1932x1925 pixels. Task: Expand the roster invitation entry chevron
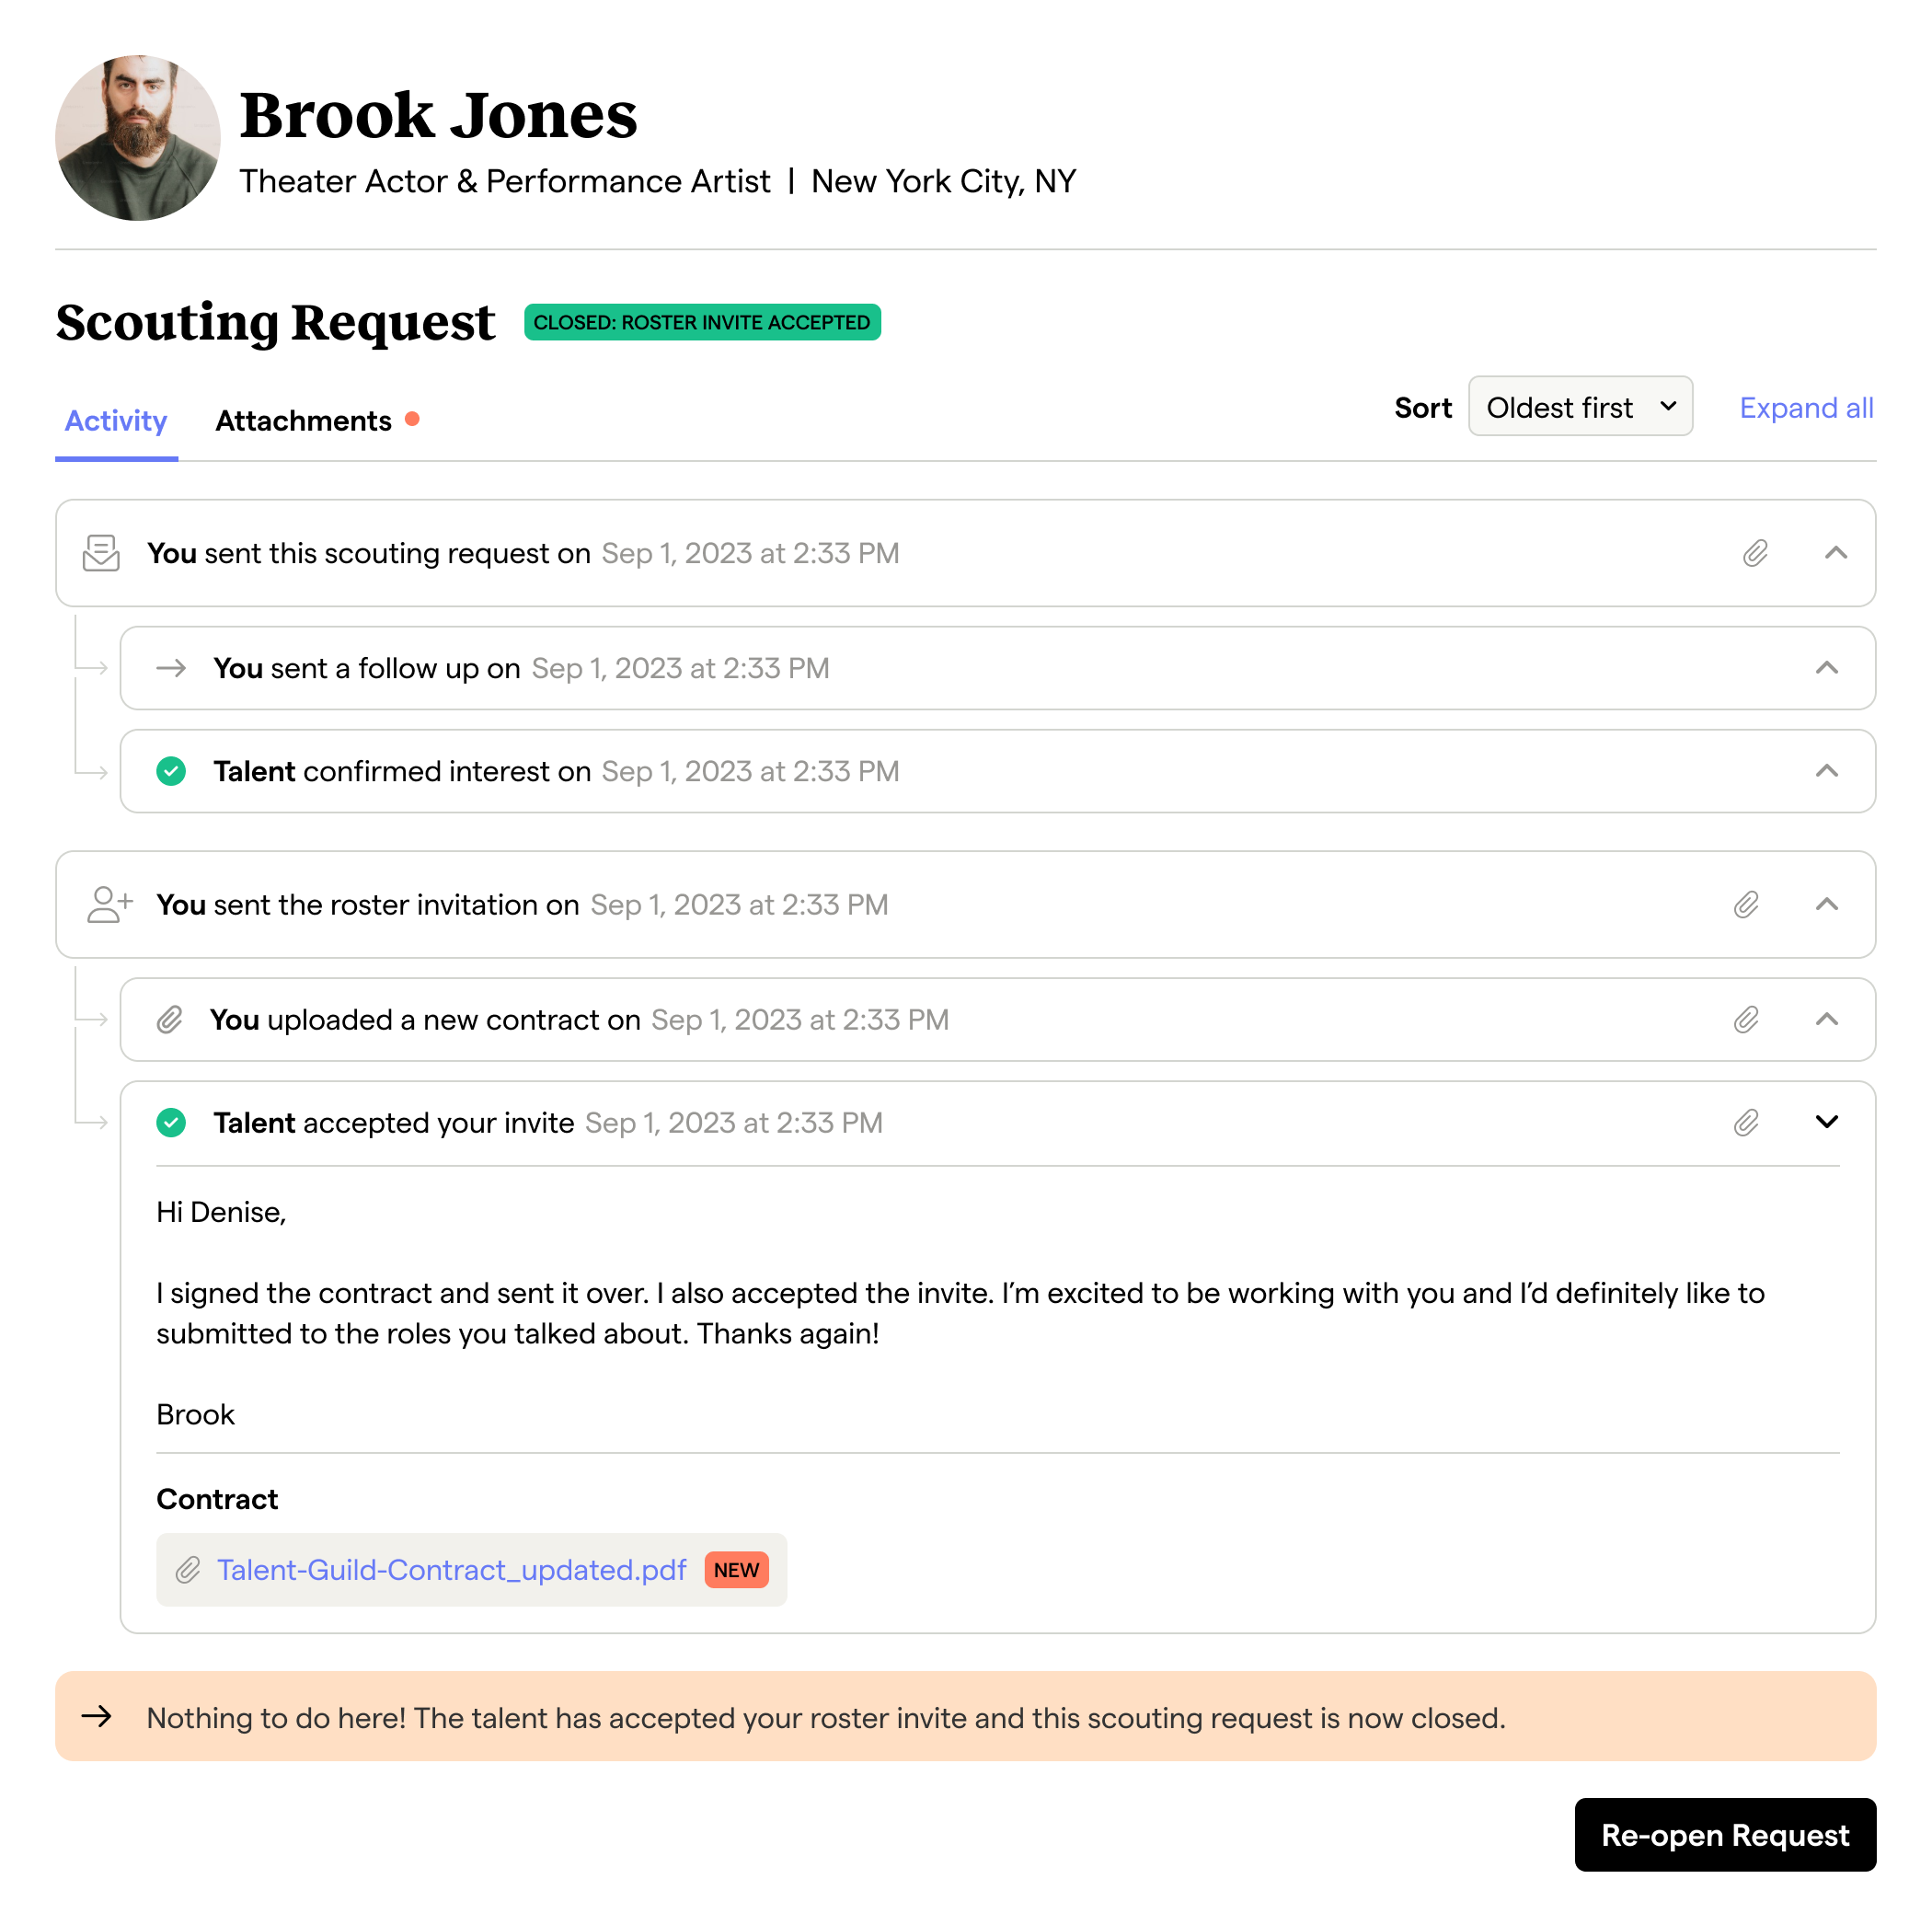1826,904
